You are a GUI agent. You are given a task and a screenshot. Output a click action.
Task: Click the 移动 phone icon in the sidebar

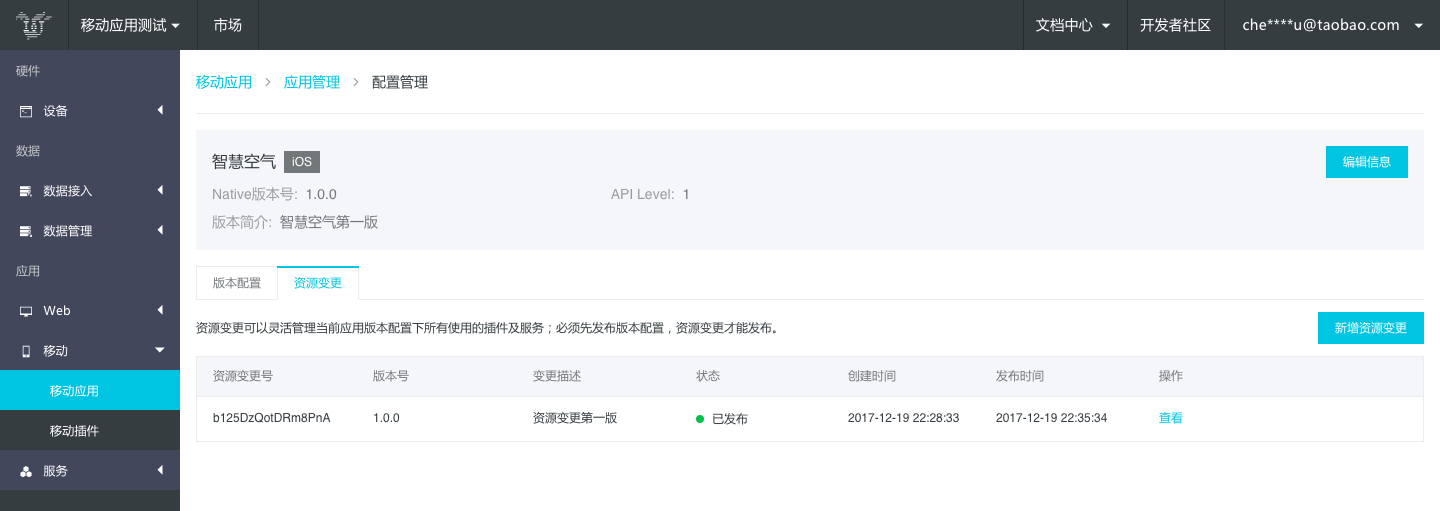coord(26,351)
